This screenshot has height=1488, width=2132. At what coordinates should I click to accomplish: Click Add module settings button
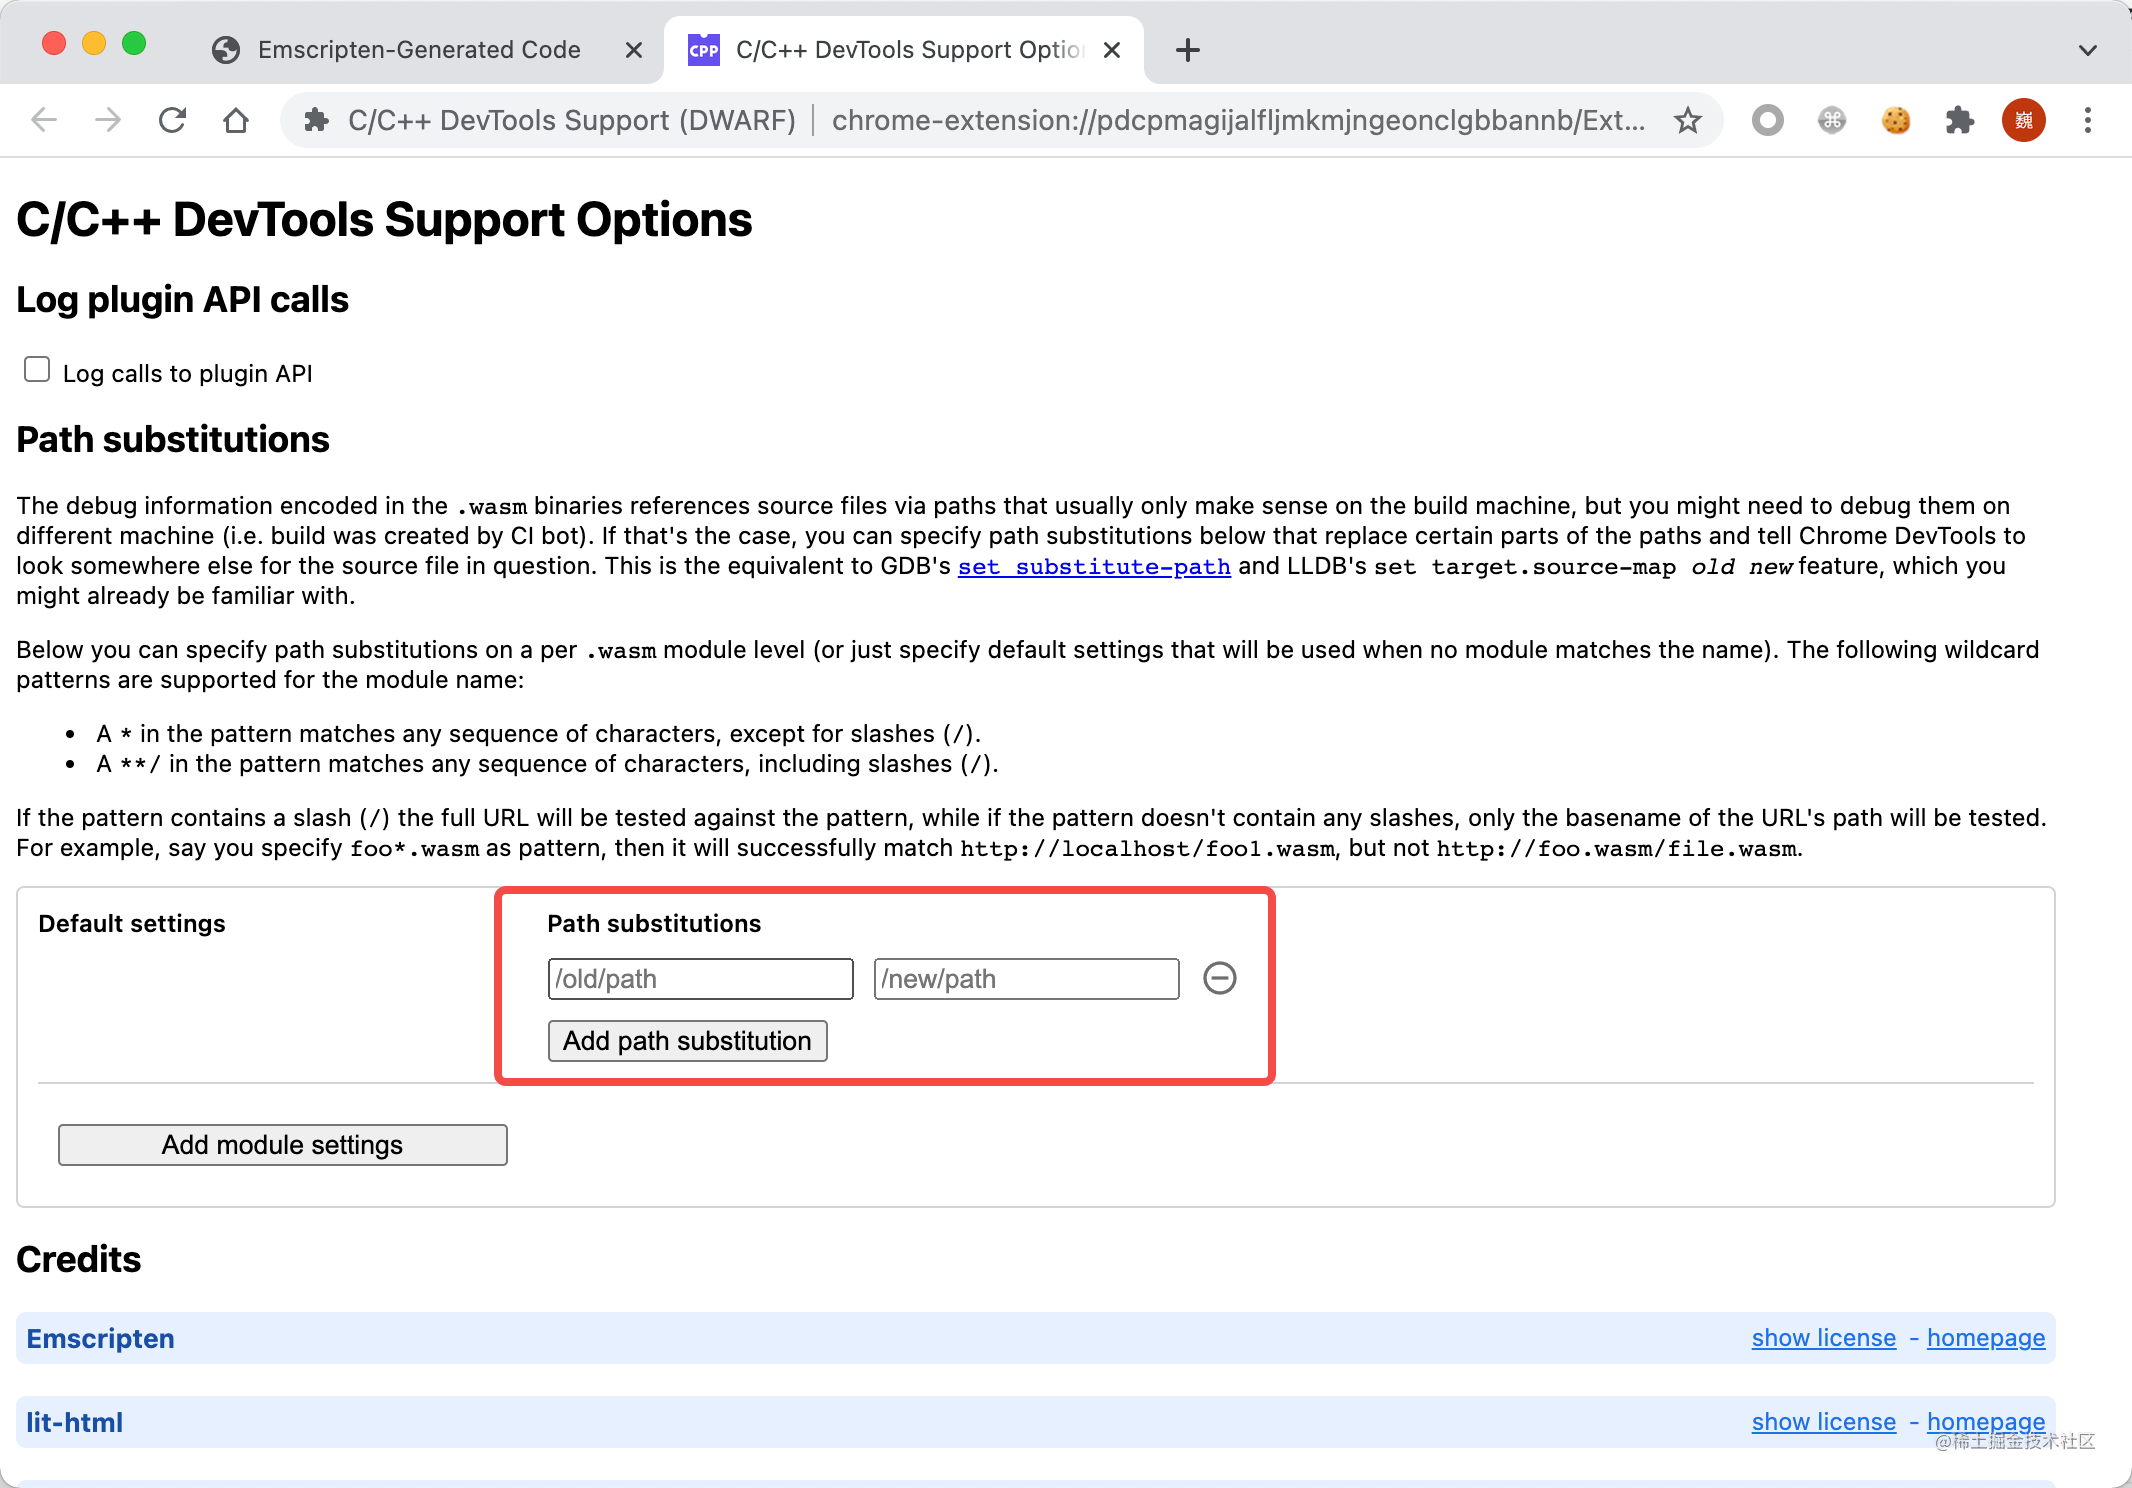click(283, 1145)
